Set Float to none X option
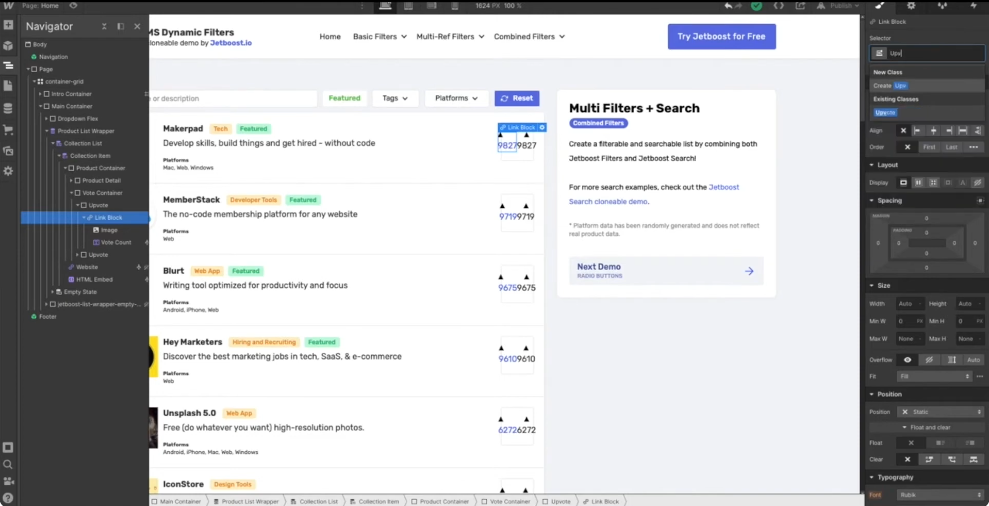 tap(911, 443)
